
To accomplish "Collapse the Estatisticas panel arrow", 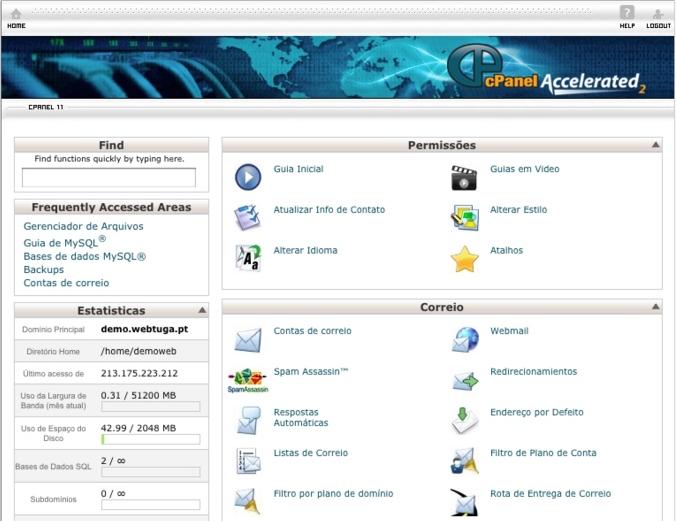I will (202, 310).
